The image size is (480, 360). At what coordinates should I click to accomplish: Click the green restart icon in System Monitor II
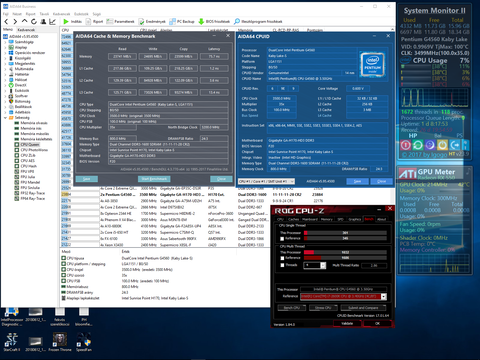[418, 145]
